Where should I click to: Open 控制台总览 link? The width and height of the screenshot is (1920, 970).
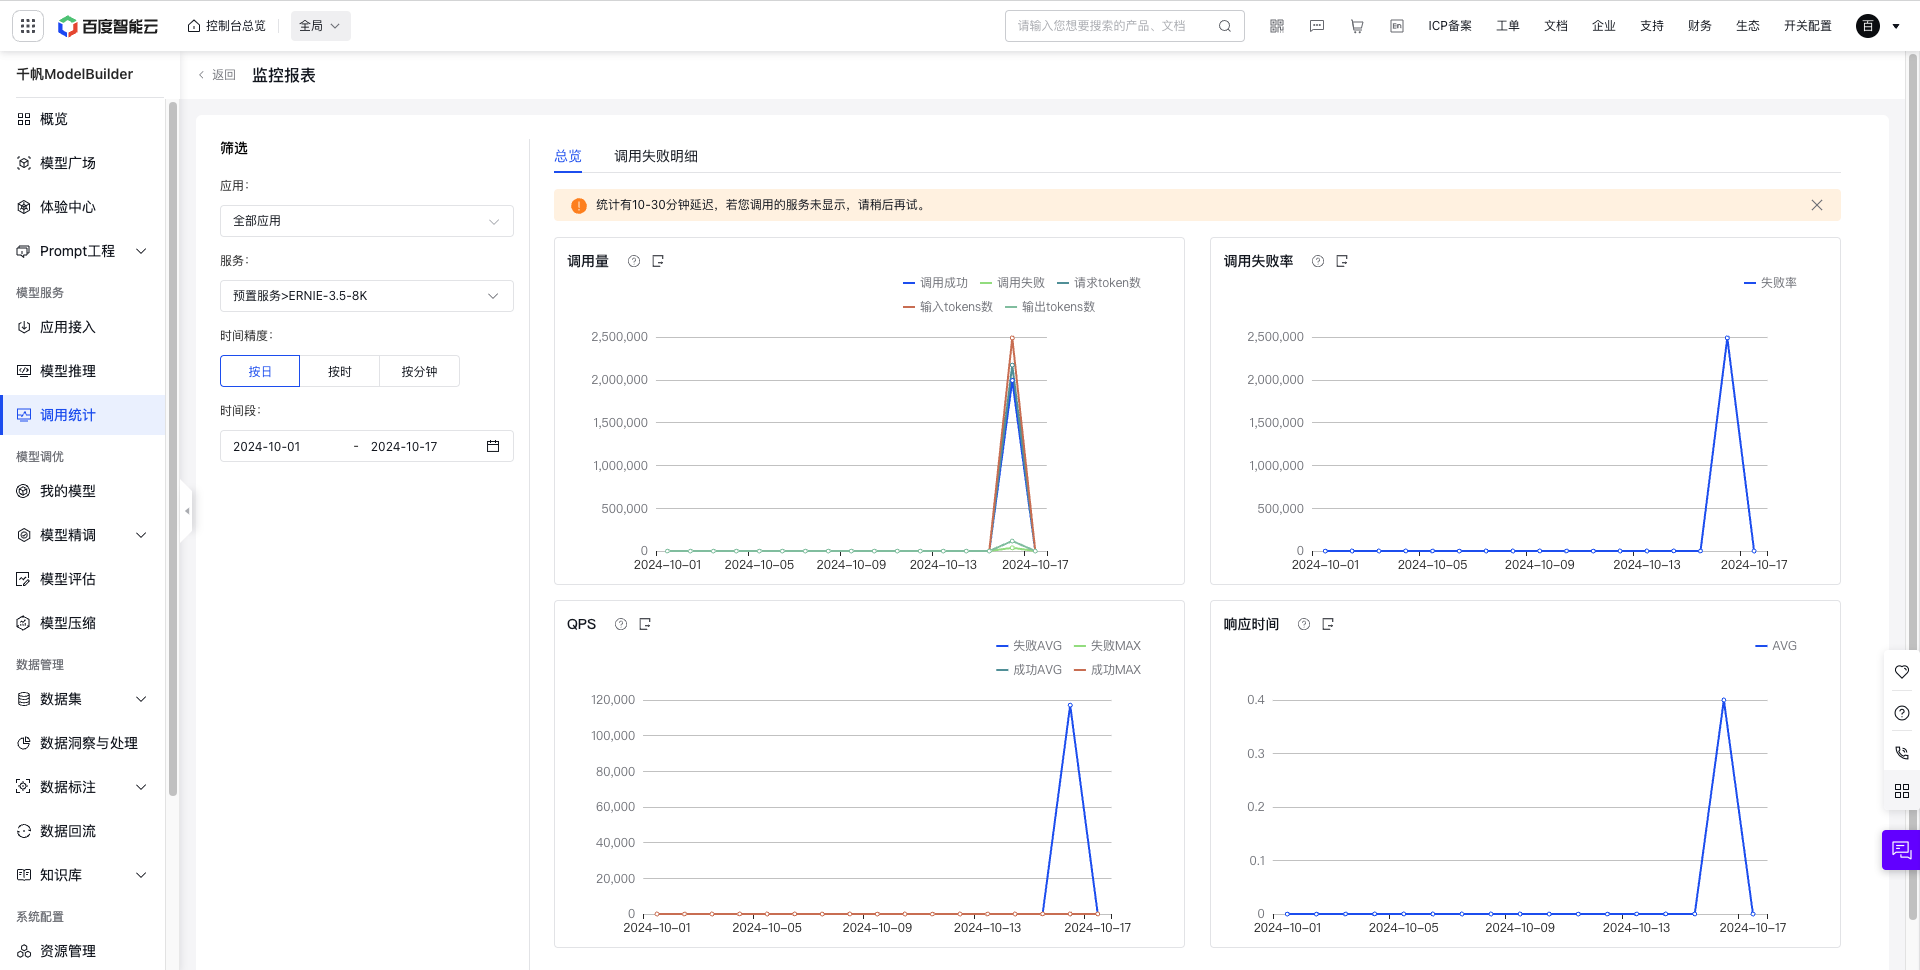pos(227,26)
